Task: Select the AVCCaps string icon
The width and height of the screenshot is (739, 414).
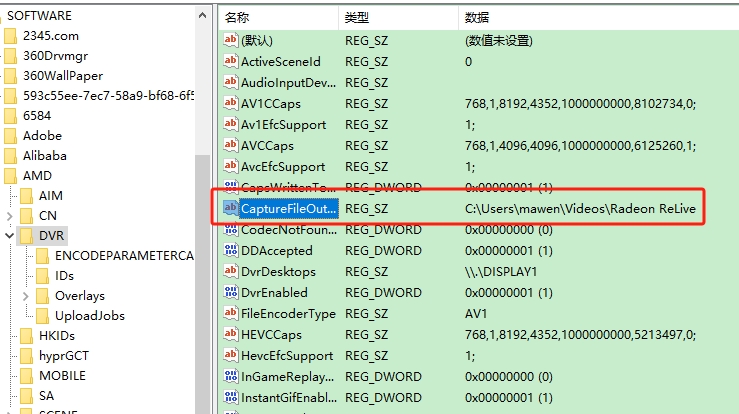Action: point(230,145)
